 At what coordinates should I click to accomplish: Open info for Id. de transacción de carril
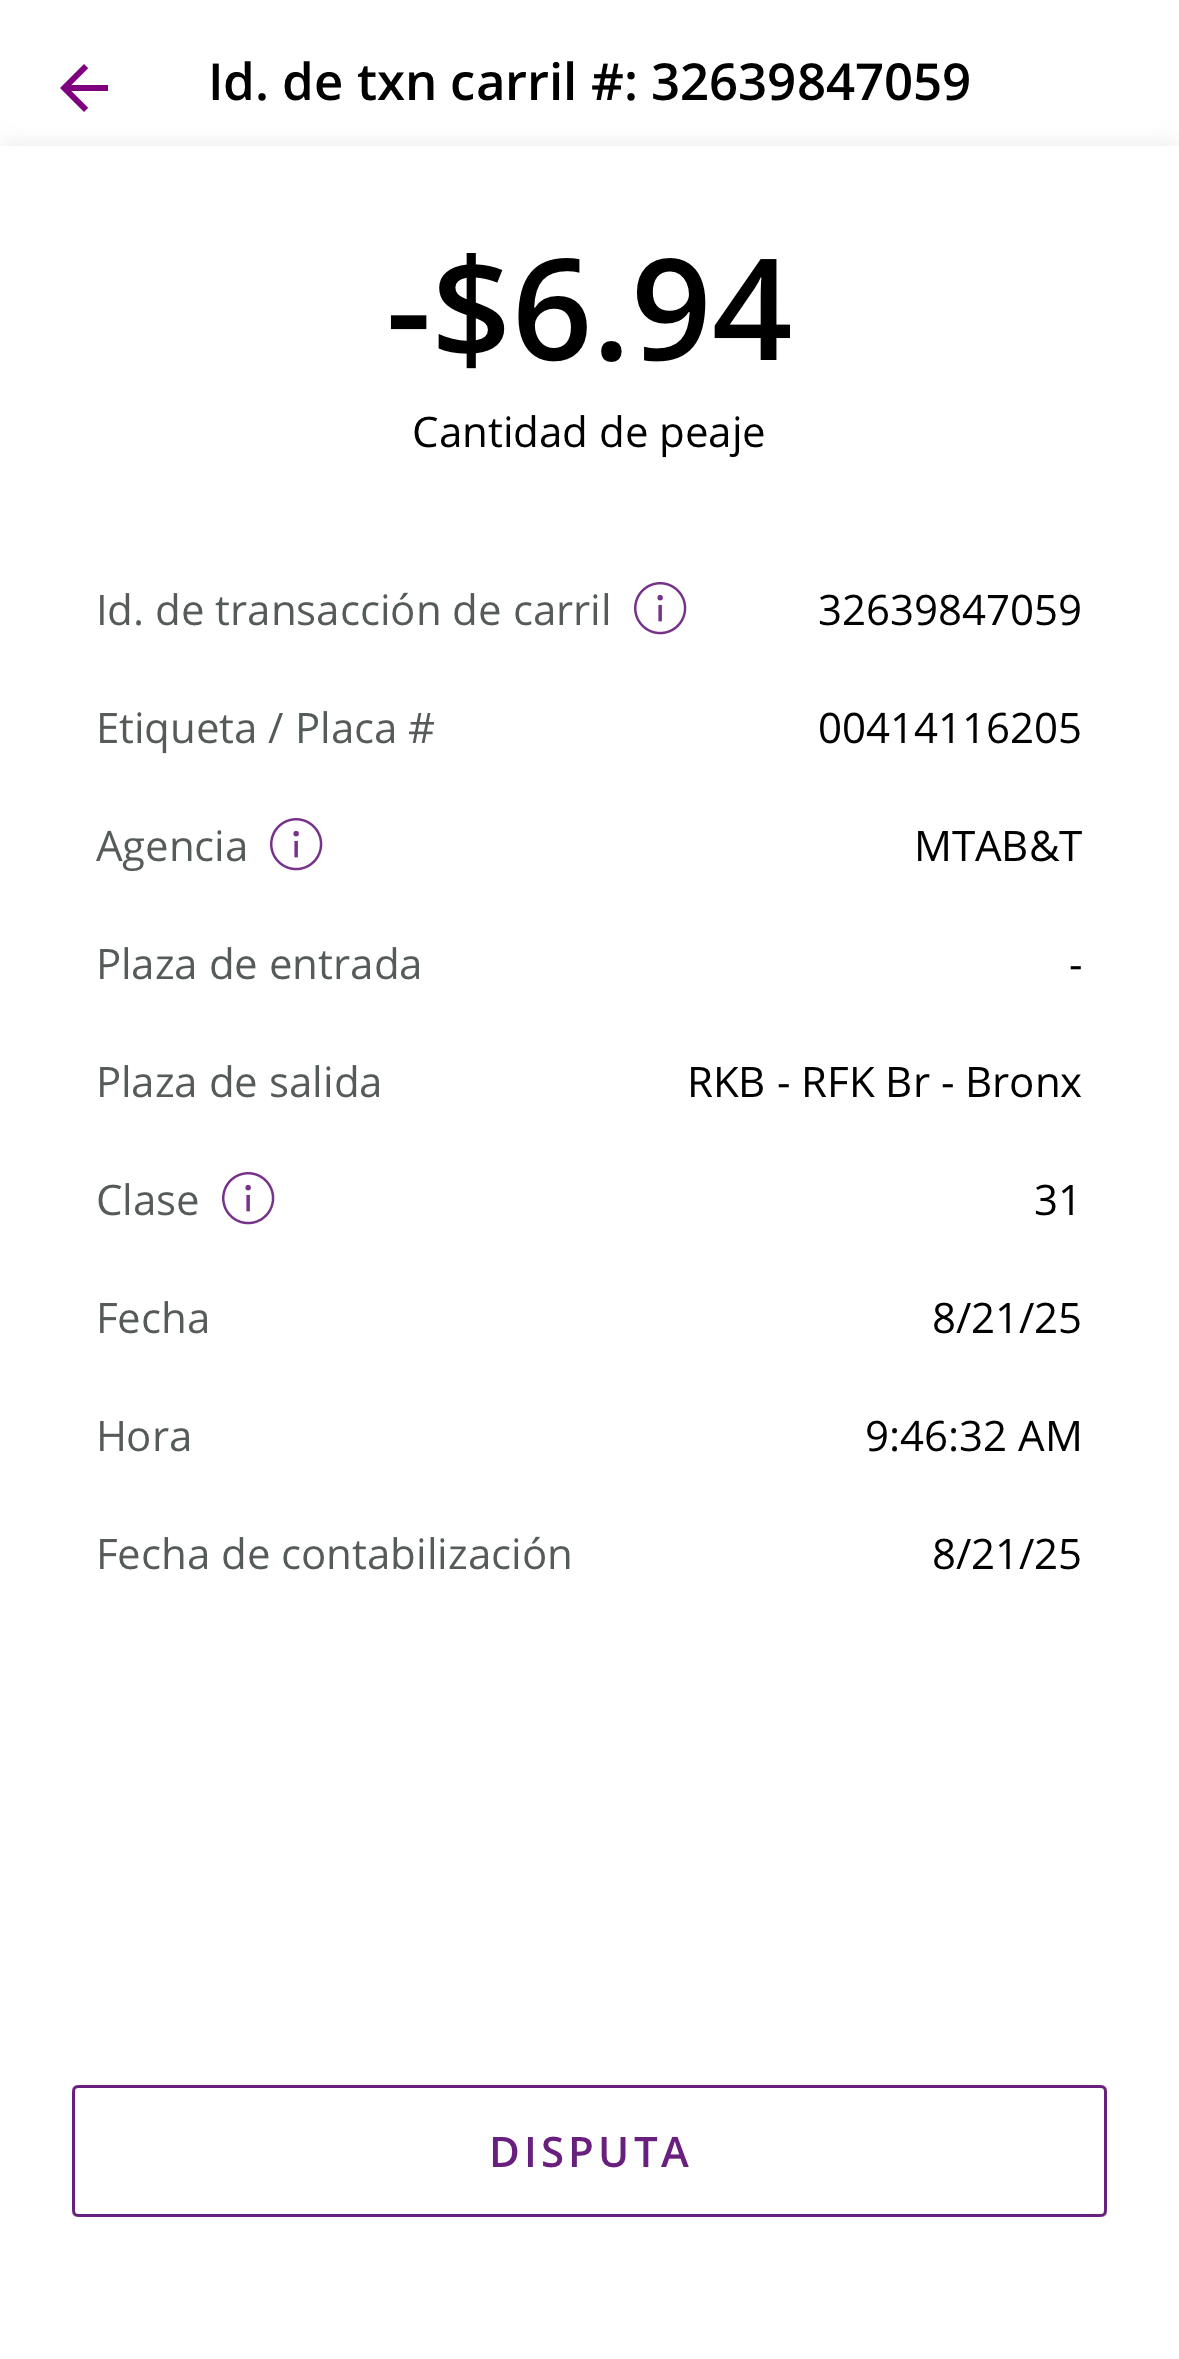click(660, 609)
